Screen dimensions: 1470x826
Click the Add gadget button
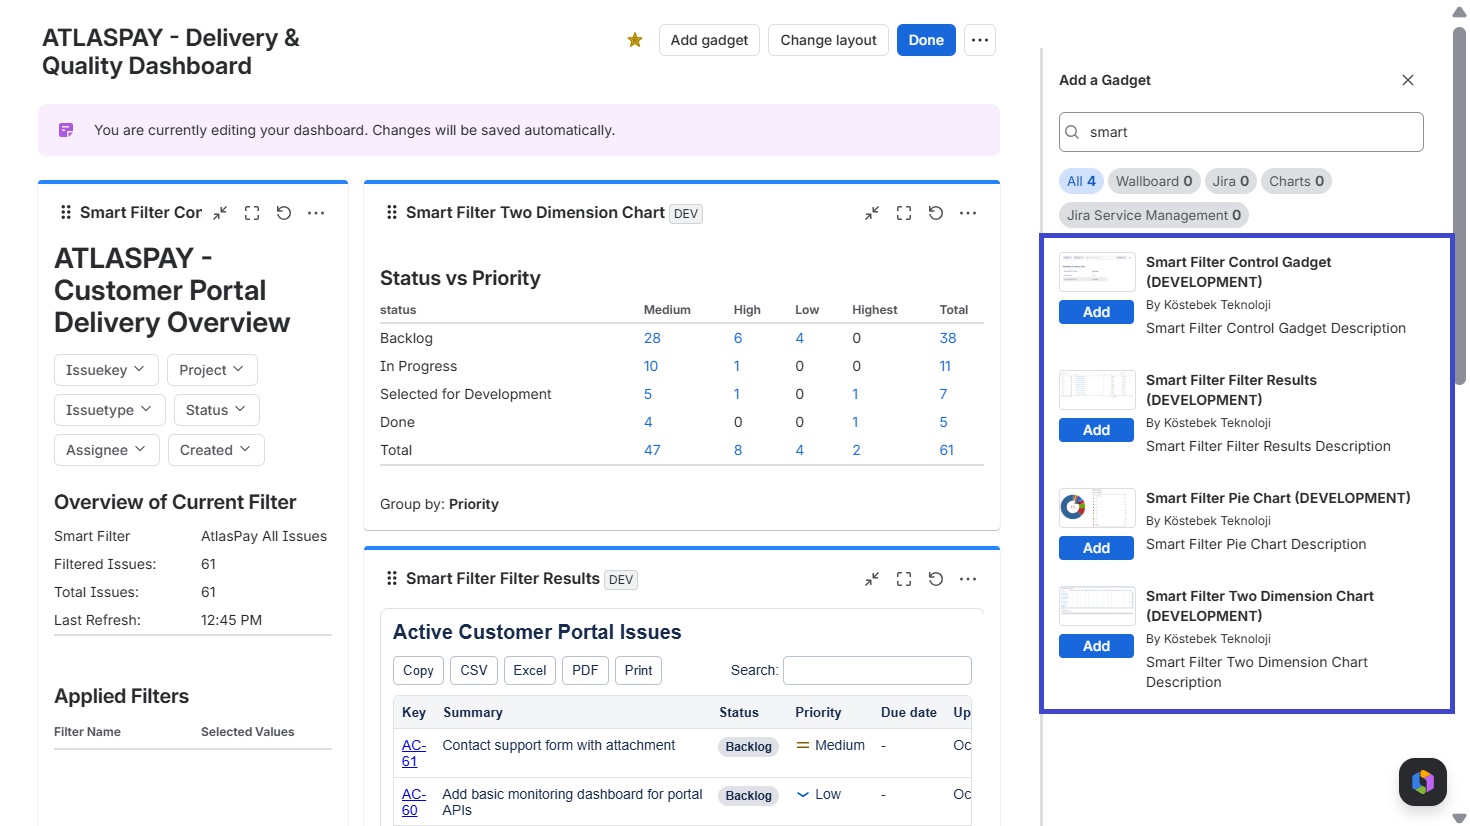tap(709, 40)
